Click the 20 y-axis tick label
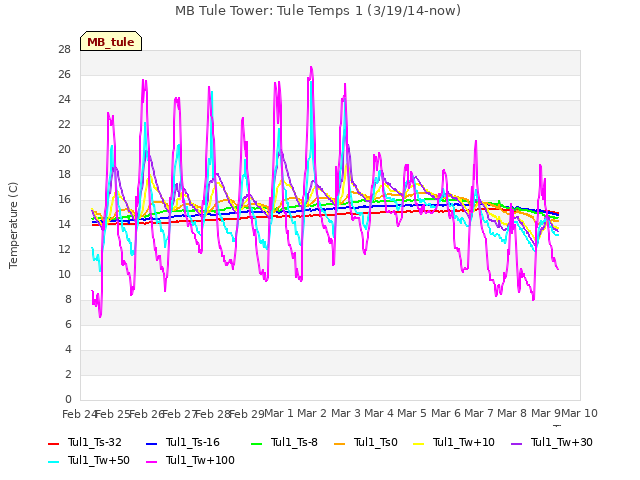Viewport: 640px width, 480px height. coord(64,149)
